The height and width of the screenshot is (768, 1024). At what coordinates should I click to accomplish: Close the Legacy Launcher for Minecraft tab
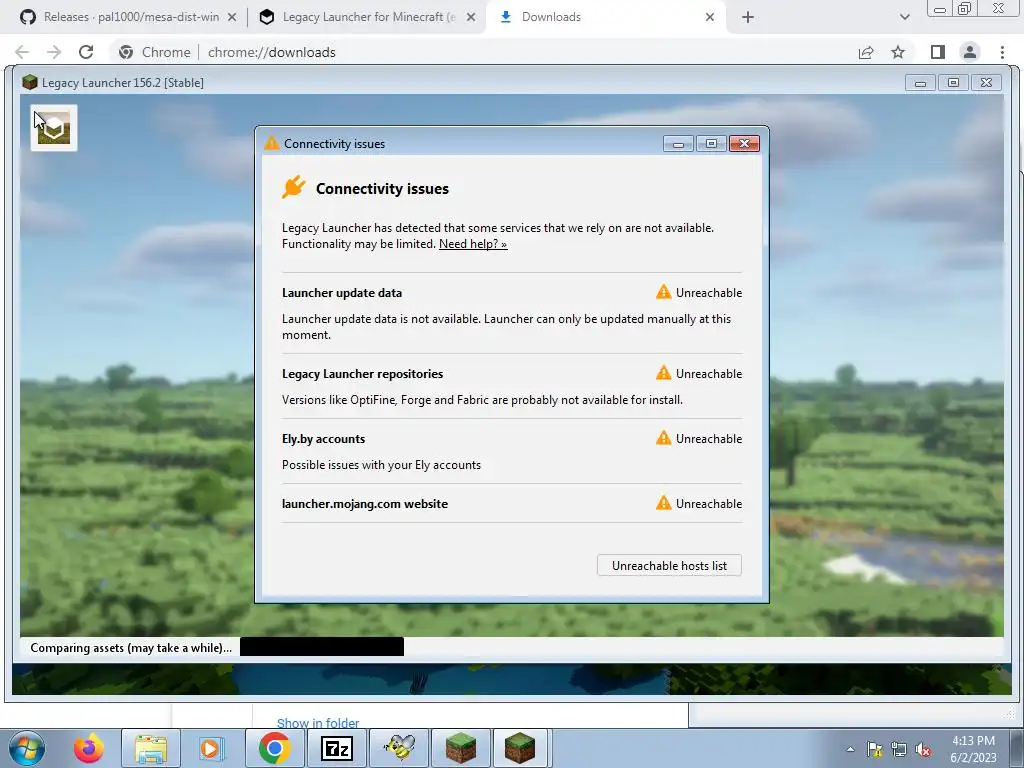pos(471,17)
